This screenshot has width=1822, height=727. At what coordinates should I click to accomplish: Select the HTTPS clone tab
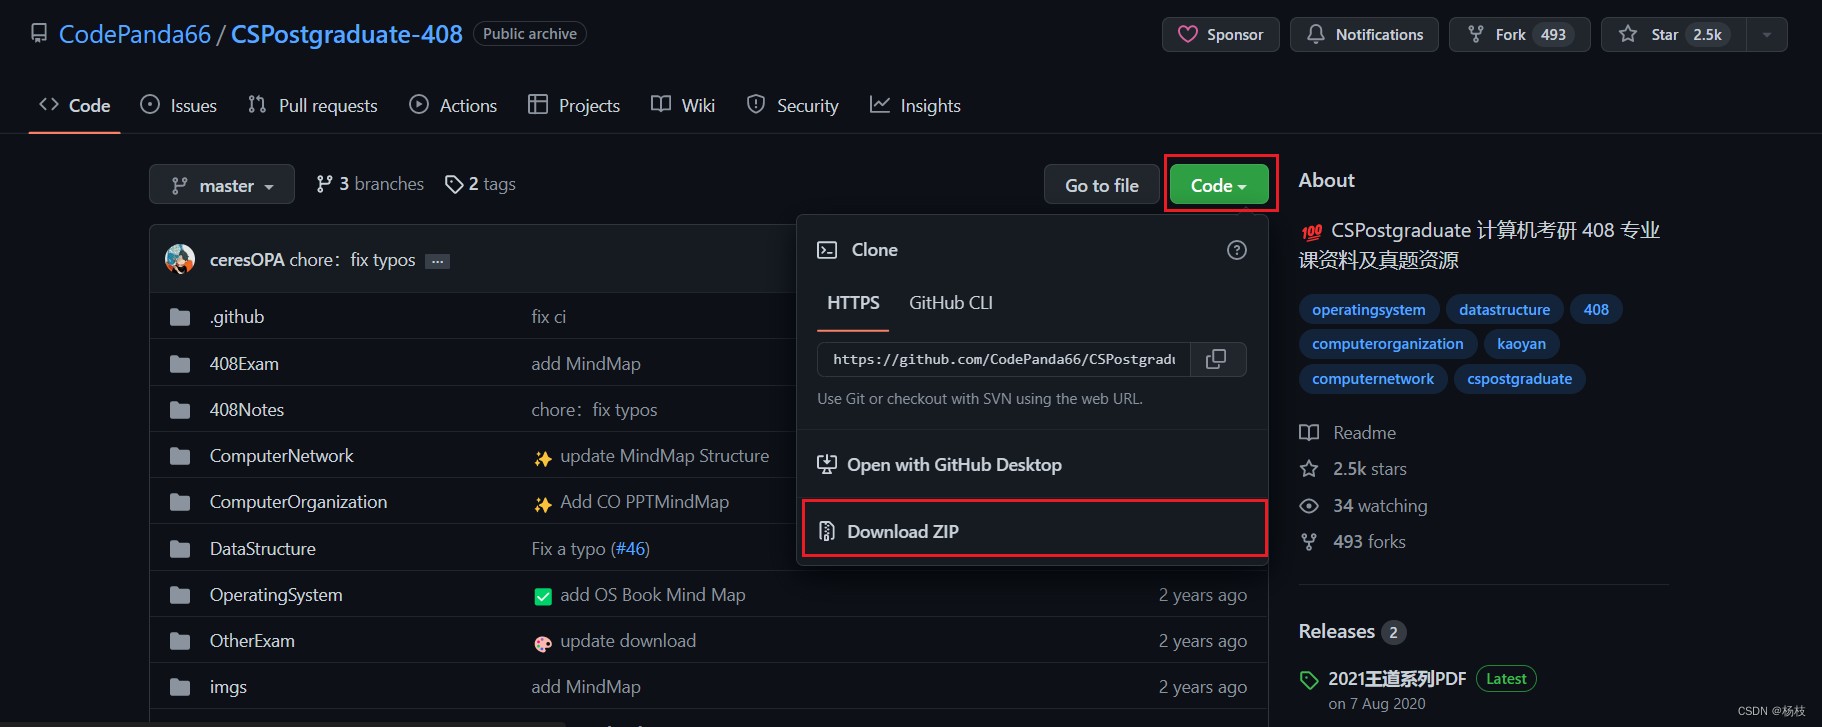[853, 303]
